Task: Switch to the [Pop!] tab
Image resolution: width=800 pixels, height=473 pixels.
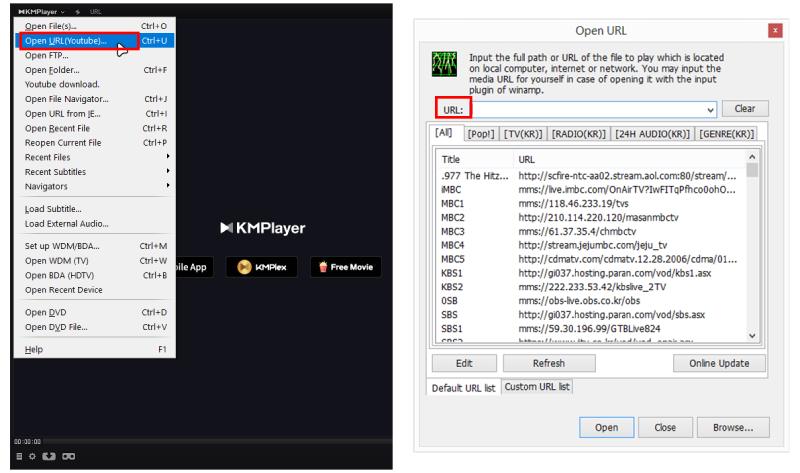Action: click(x=481, y=134)
